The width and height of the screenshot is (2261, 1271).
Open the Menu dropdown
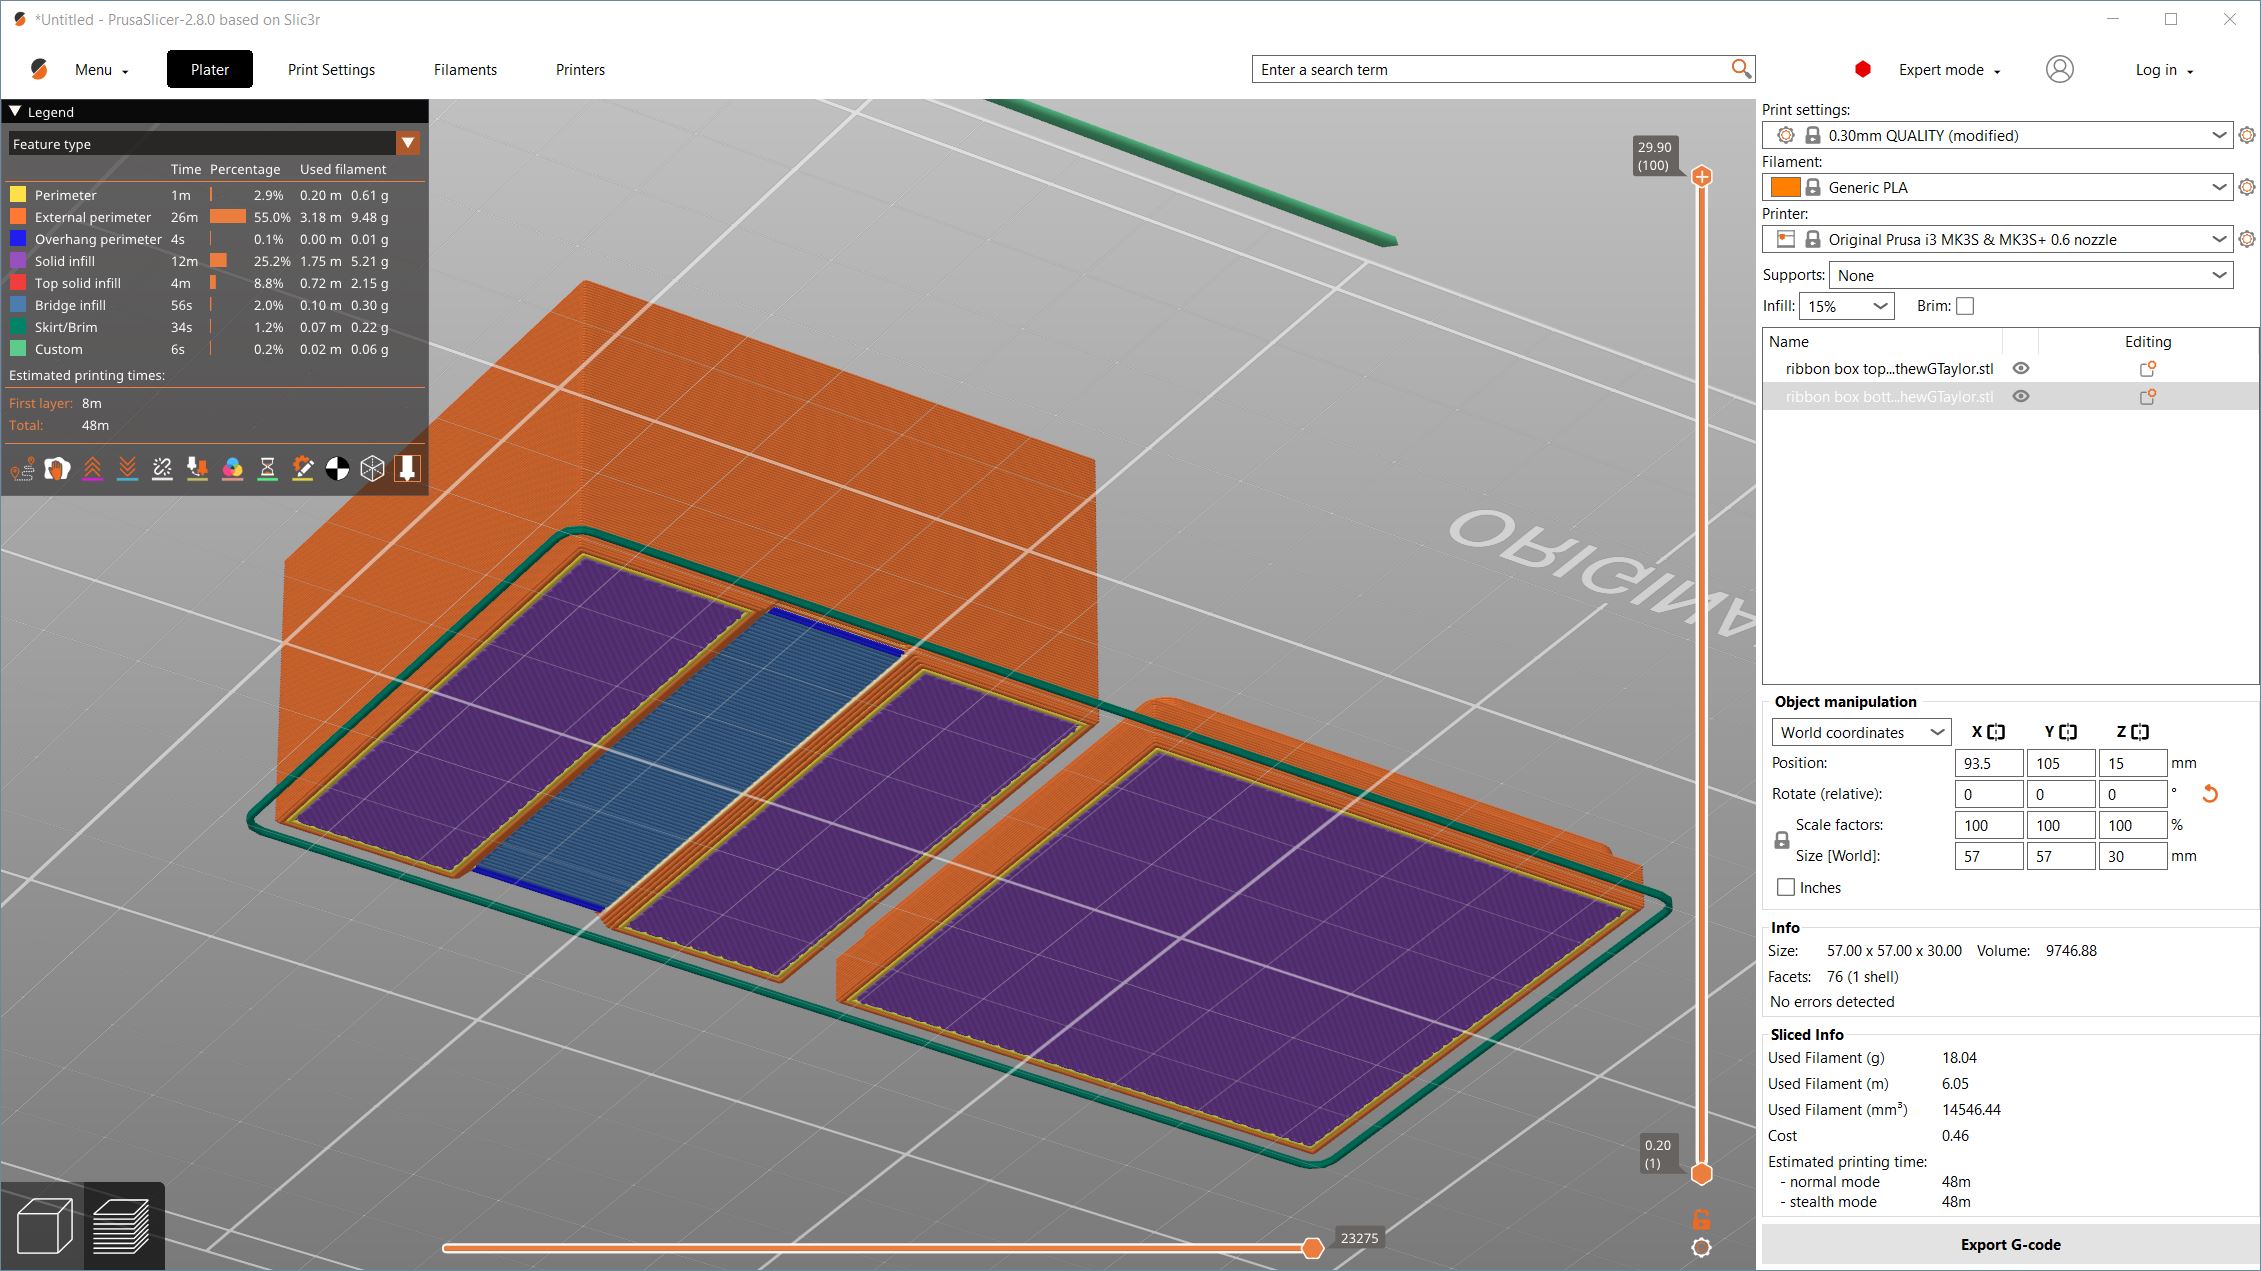(x=101, y=70)
